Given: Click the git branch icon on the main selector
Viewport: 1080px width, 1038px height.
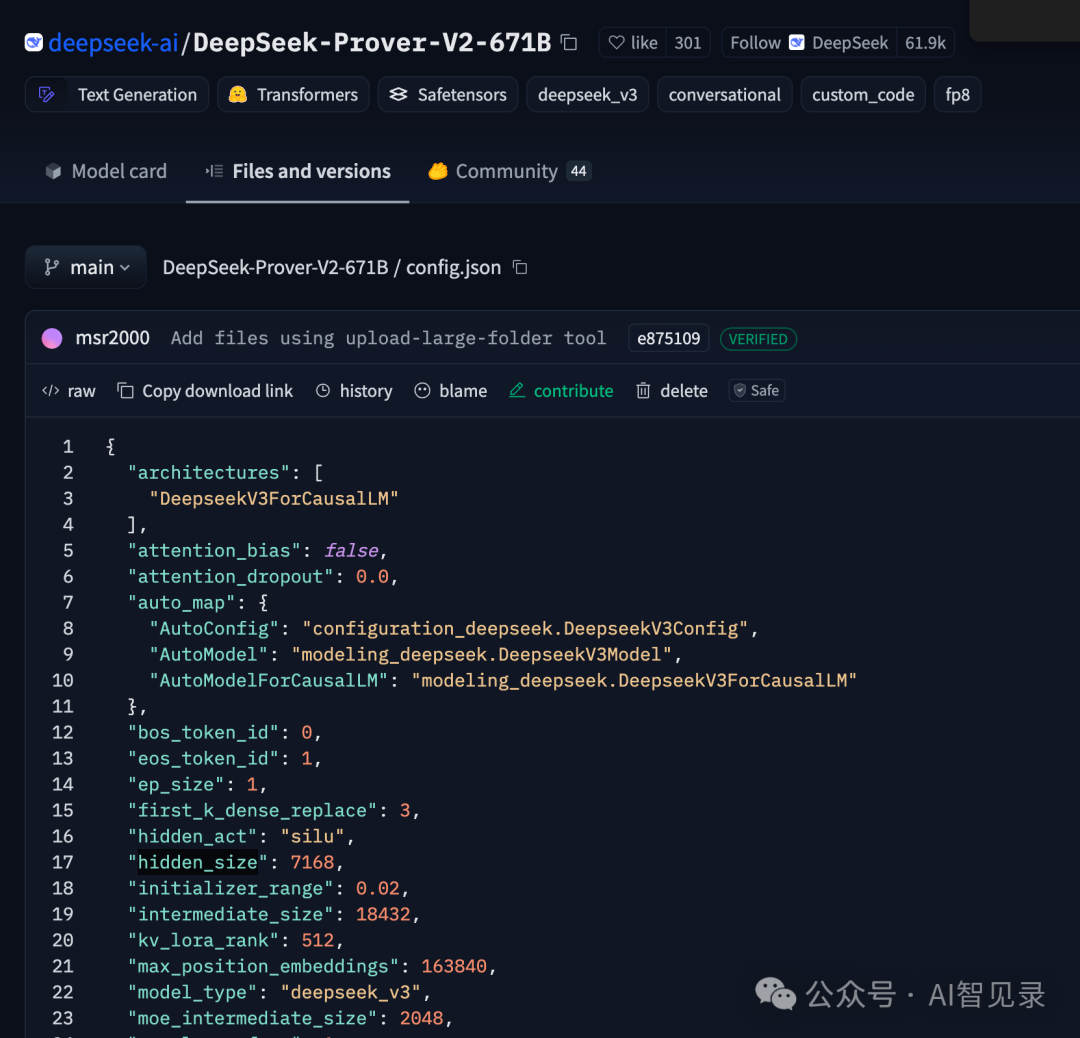Looking at the screenshot, I should pos(51,267).
